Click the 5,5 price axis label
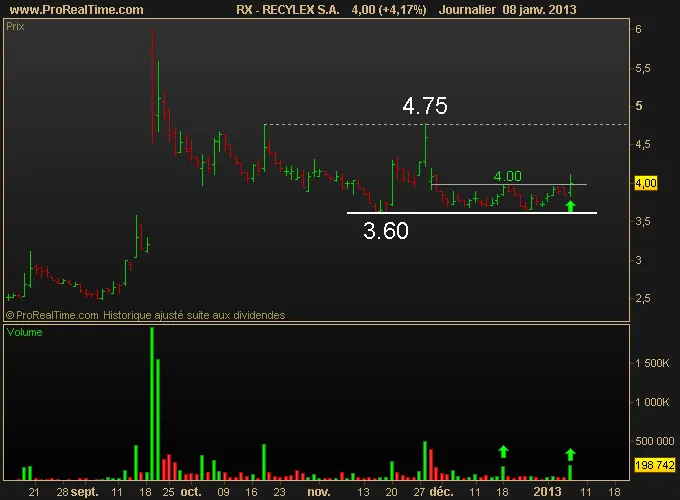Screen dimensions: 680x500 [x=642, y=68]
